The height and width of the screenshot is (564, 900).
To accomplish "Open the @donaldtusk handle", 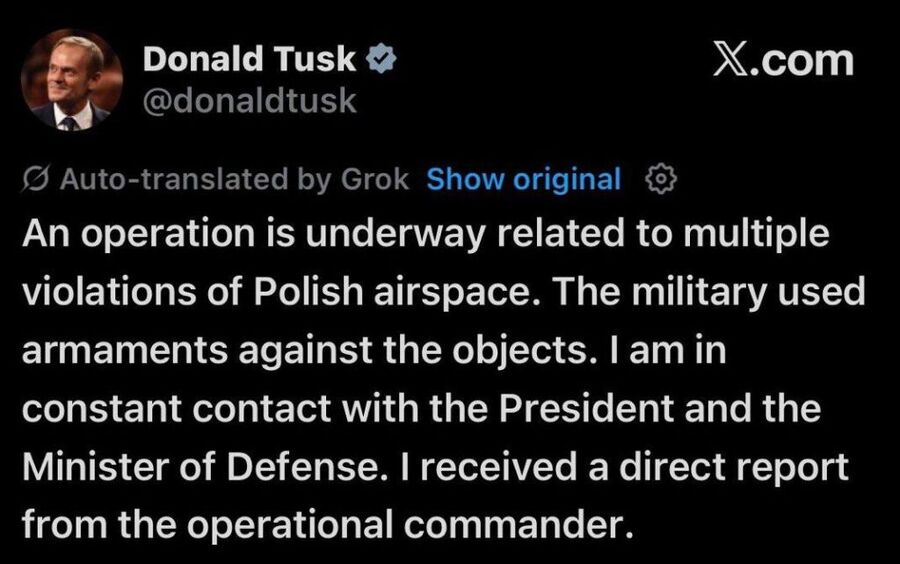I will (249, 101).
